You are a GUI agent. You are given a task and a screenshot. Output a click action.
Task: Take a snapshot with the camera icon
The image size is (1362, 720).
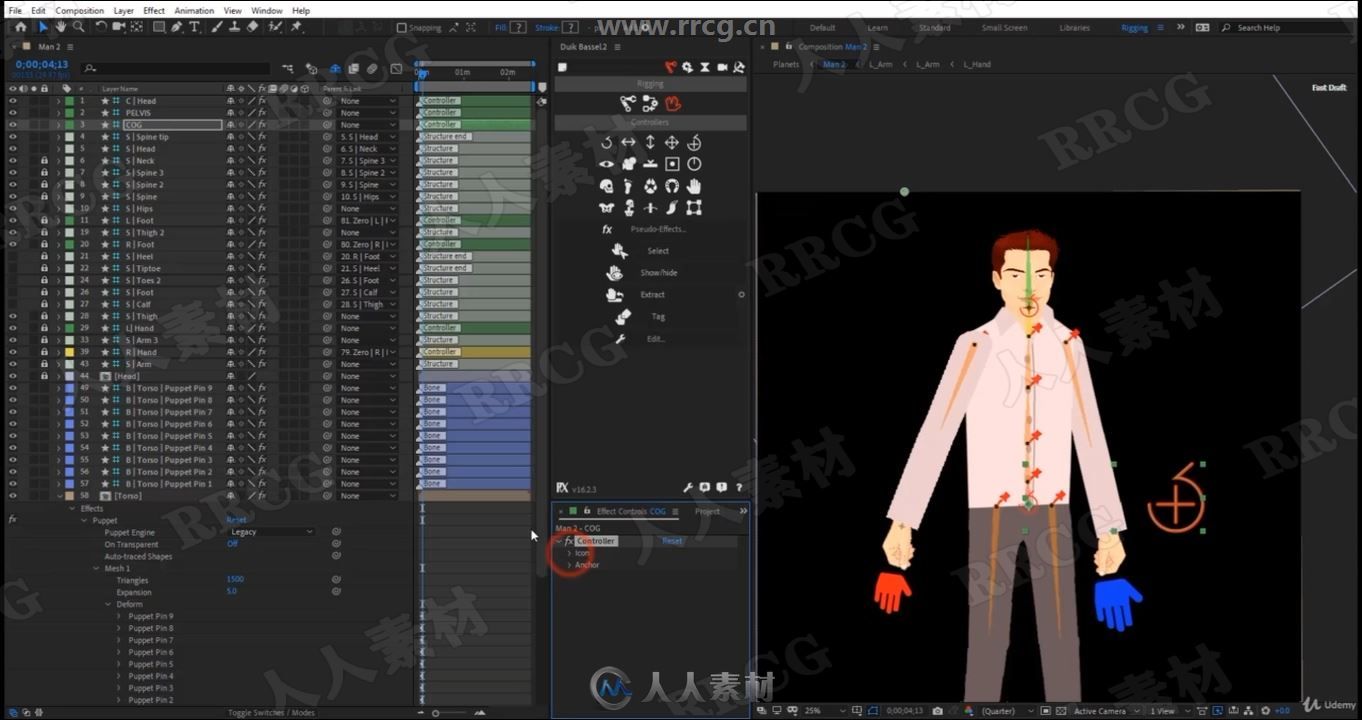937,711
